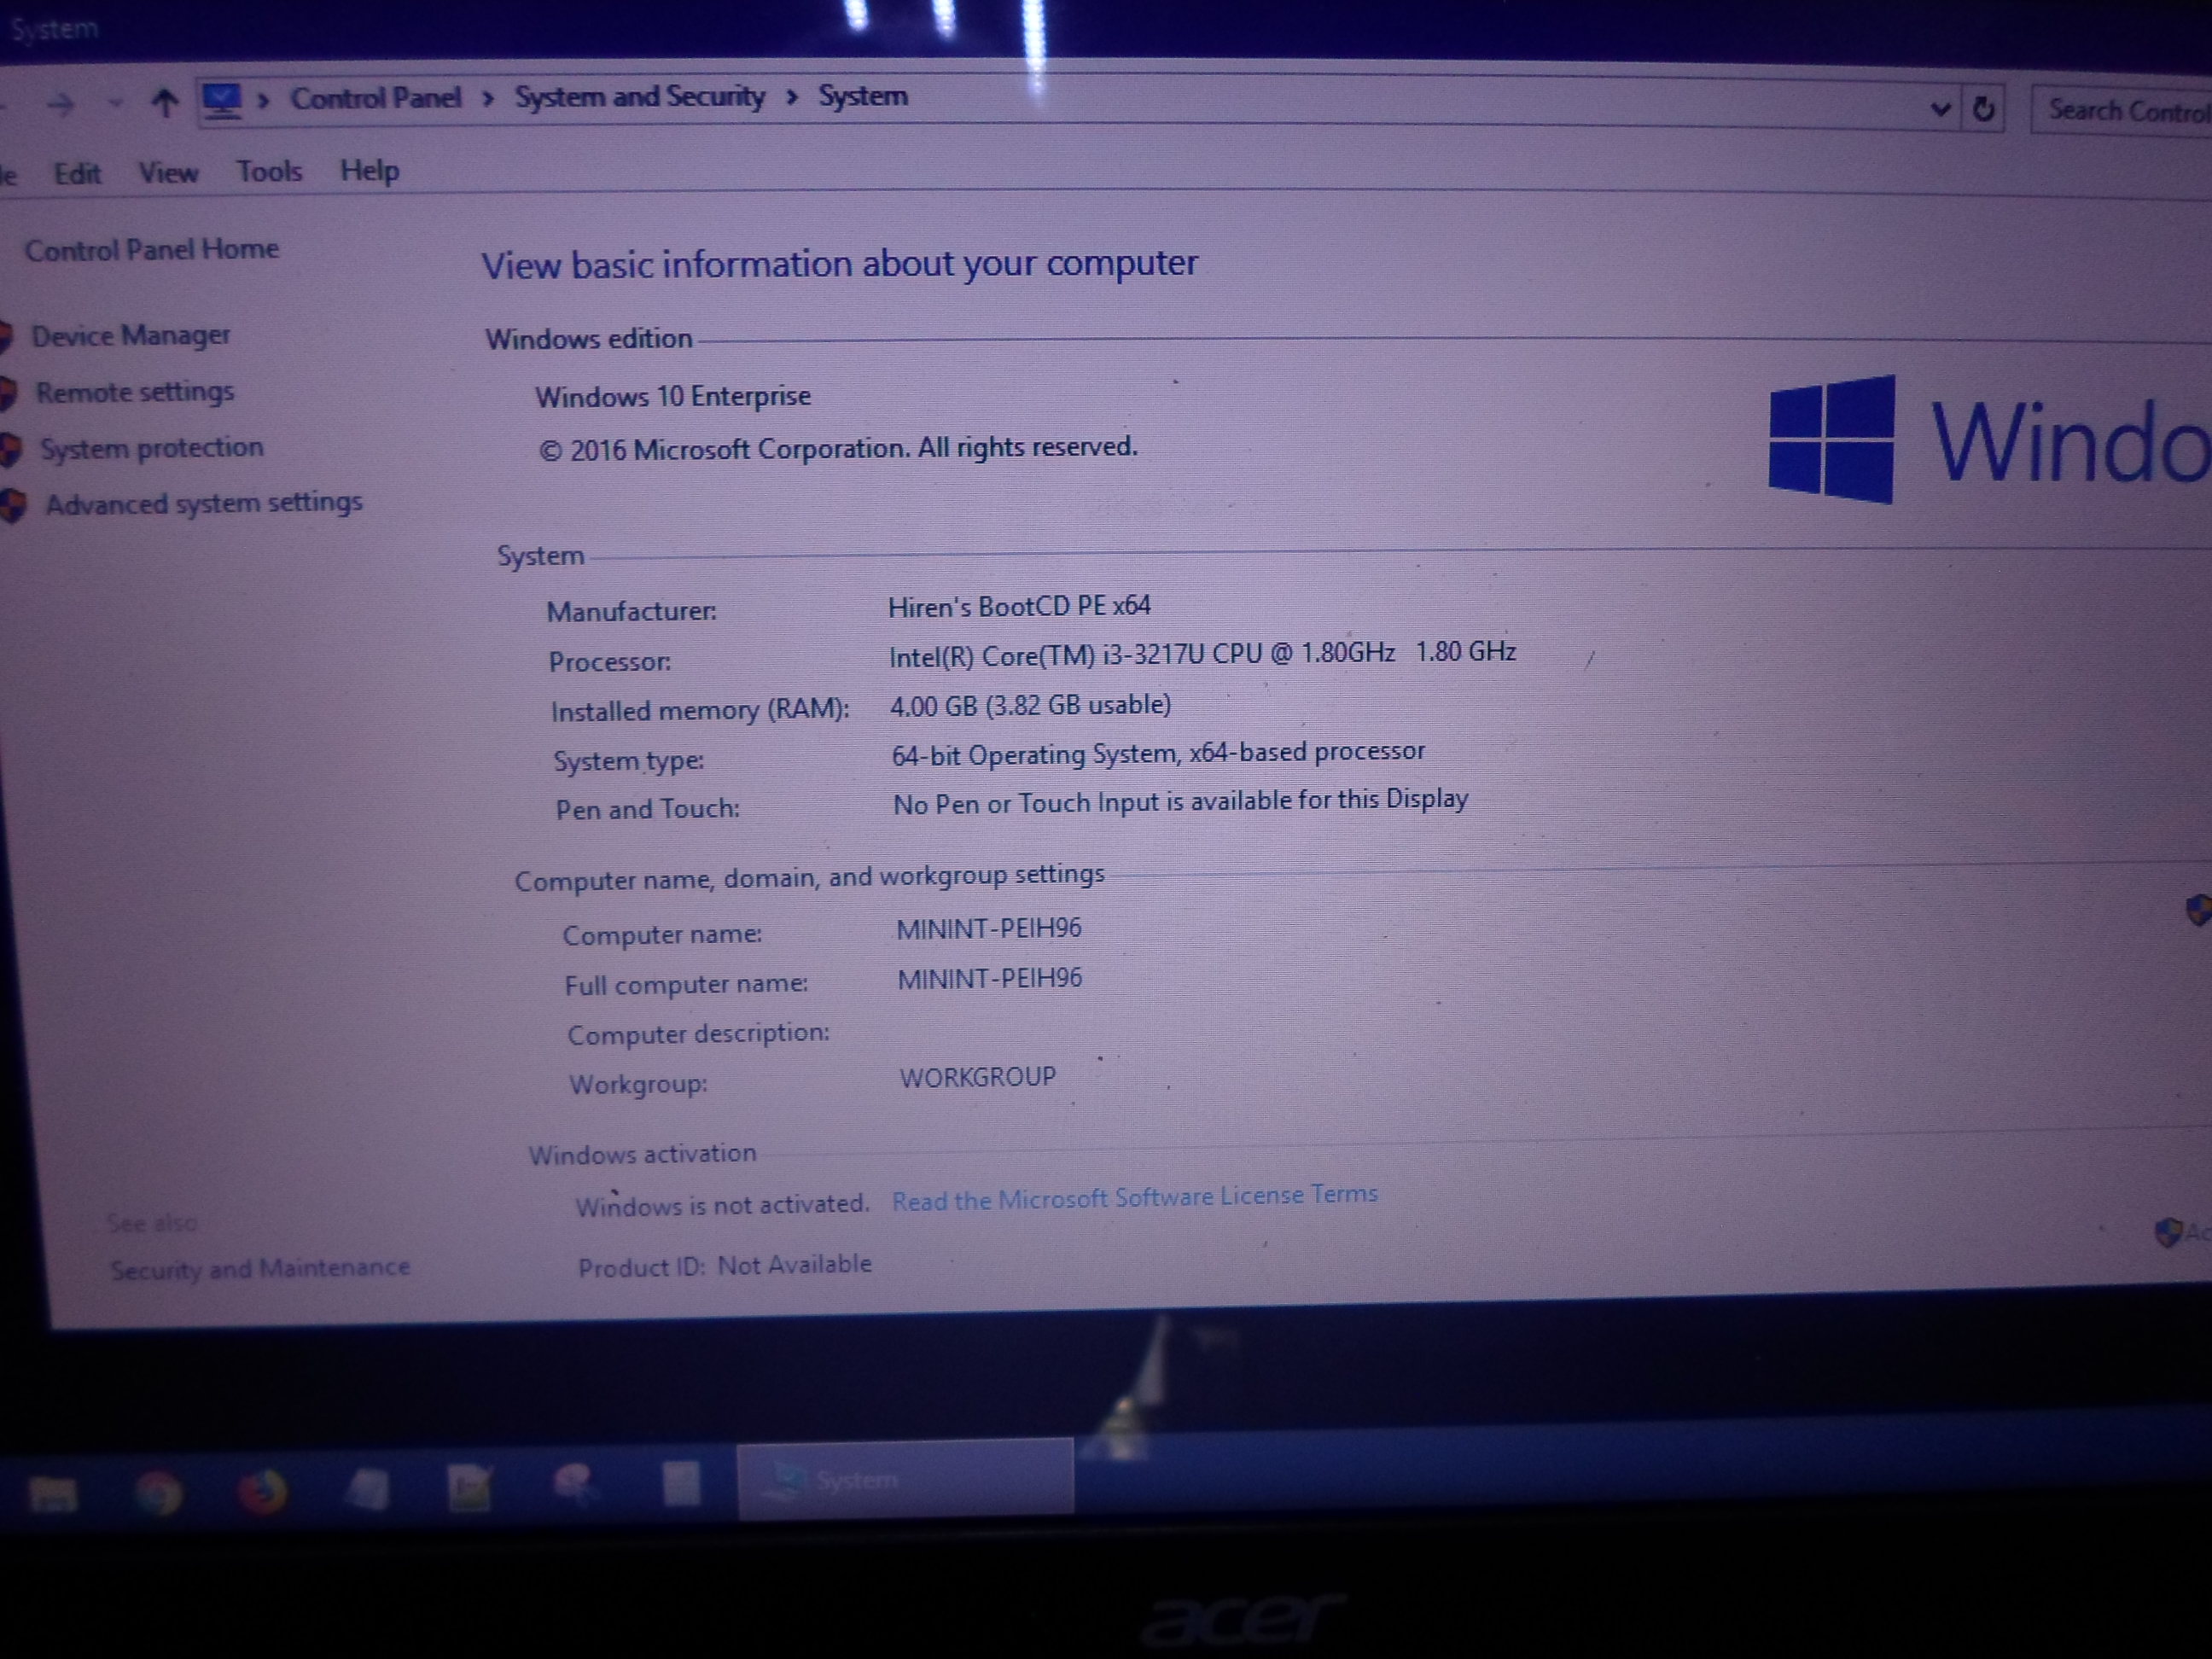Image resolution: width=2212 pixels, height=1659 pixels.
Task: Focus the Search Control Panel box
Action: pos(2122,109)
